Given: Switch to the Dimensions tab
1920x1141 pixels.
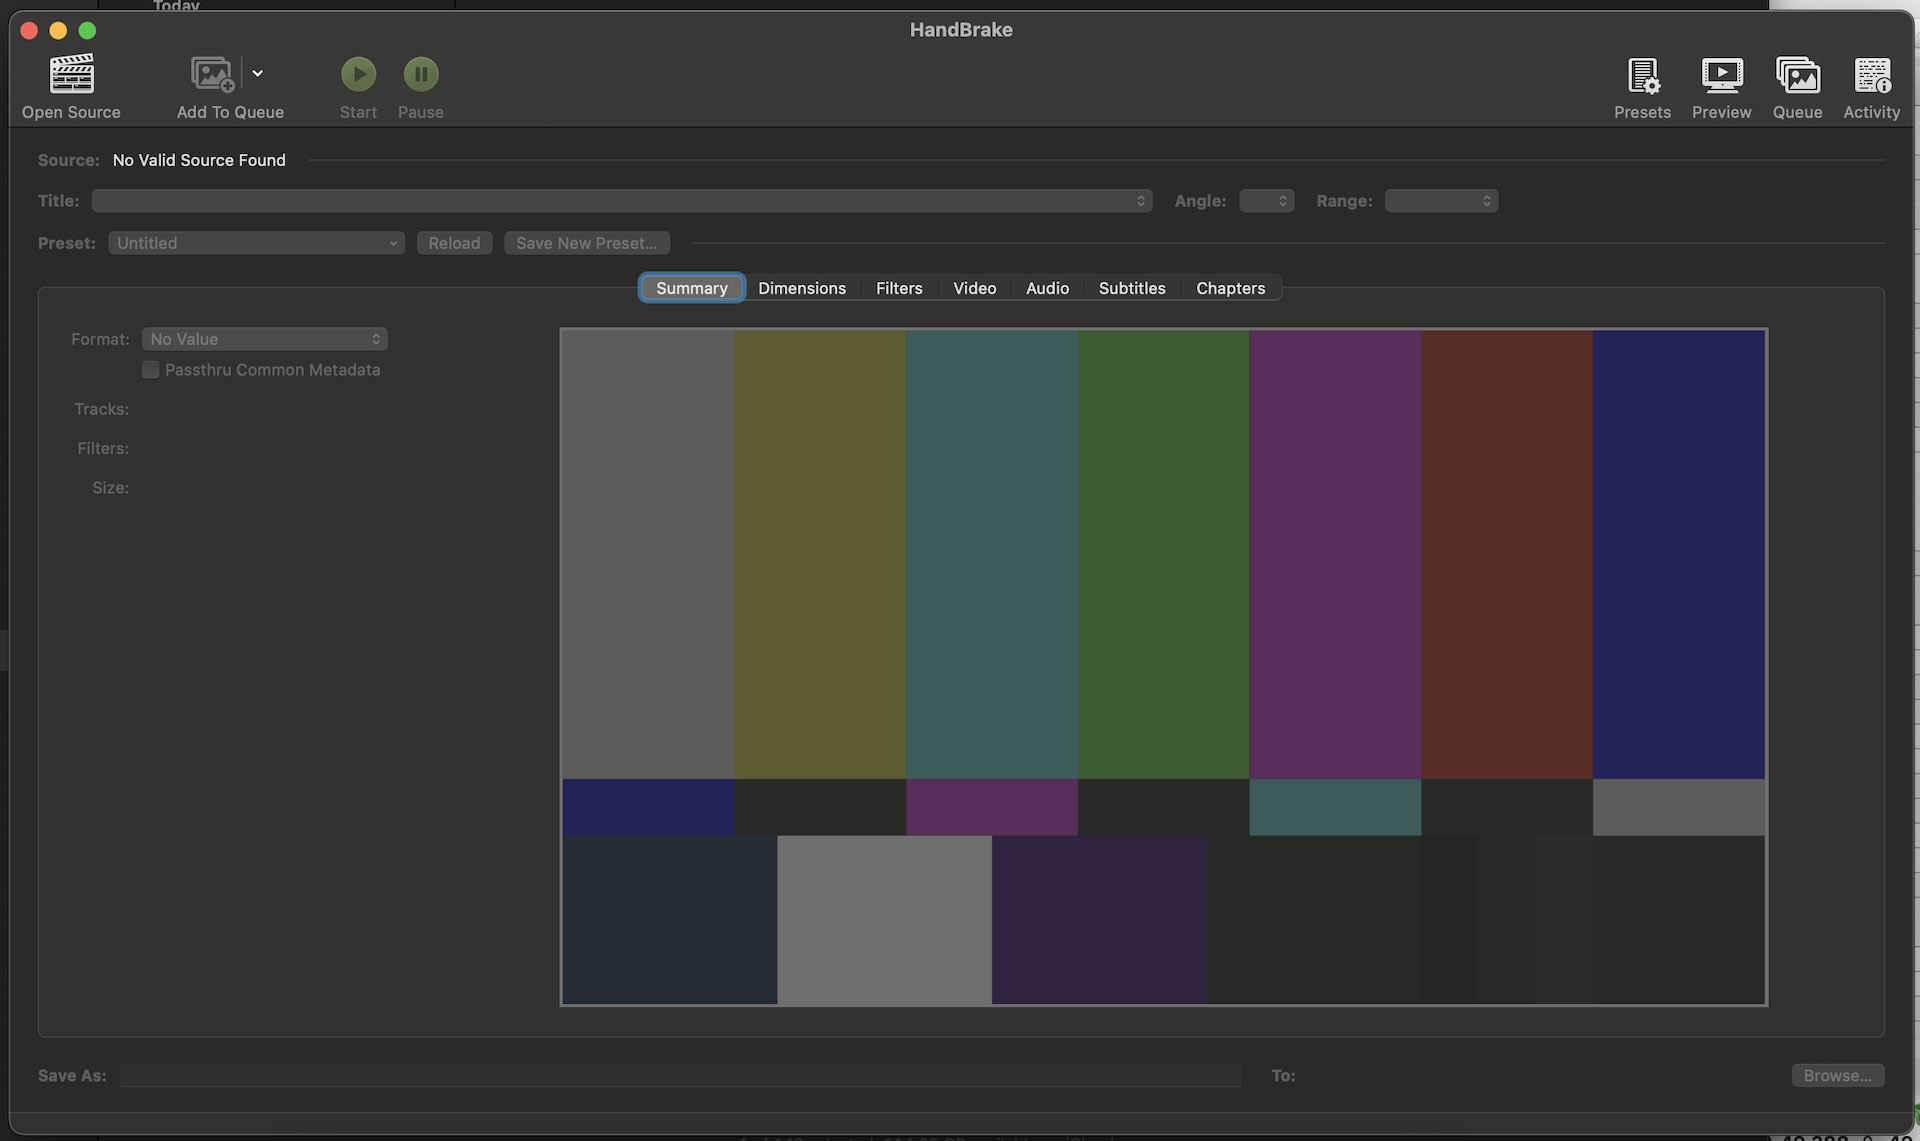Looking at the screenshot, I should tap(801, 288).
